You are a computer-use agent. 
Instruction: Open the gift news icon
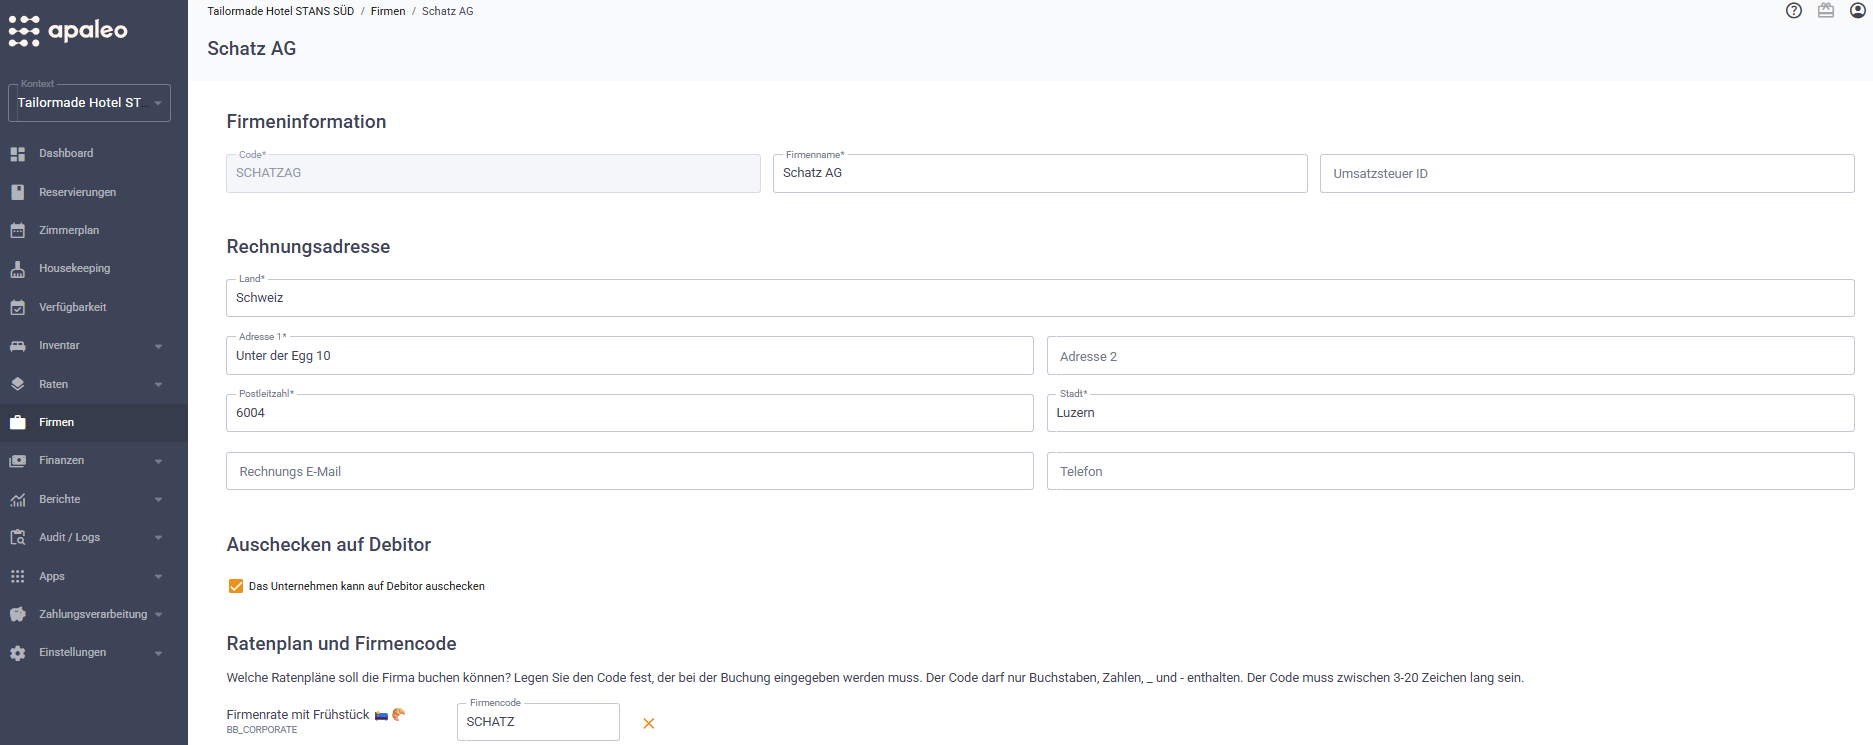[1826, 11]
